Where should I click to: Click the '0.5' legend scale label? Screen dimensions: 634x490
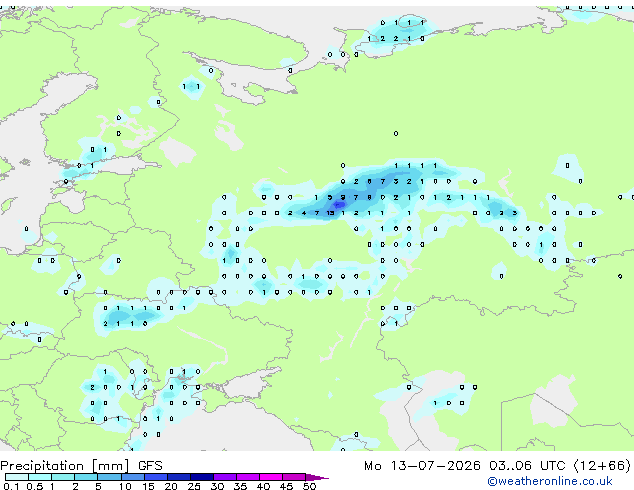pos(34,486)
